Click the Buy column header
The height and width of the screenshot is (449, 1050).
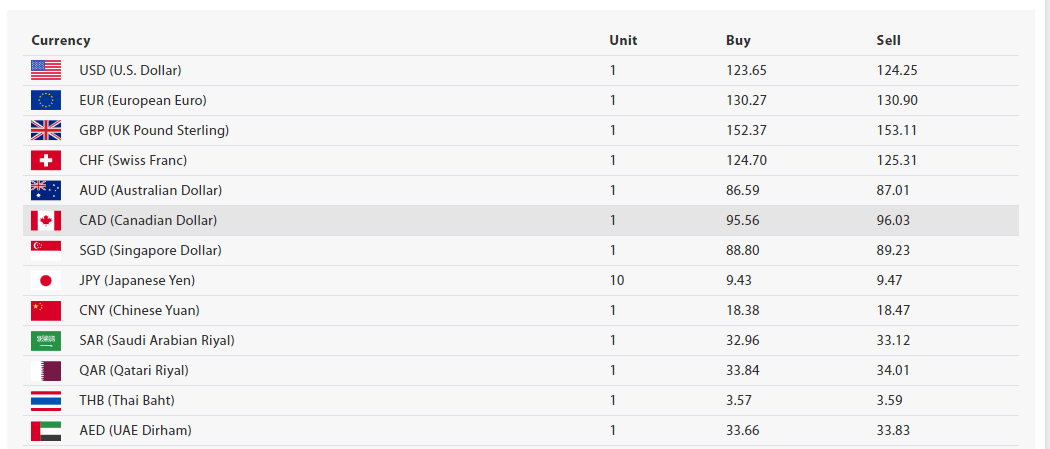tap(738, 40)
